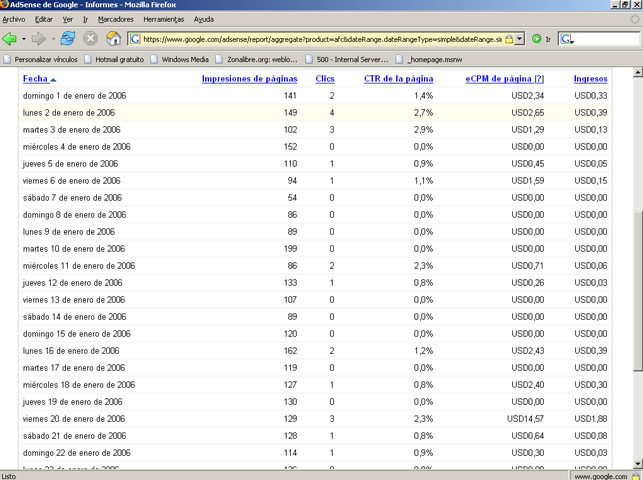Open the Herramientas menu
This screenshot has height=480, width=643.
click(x=164, y=19)
